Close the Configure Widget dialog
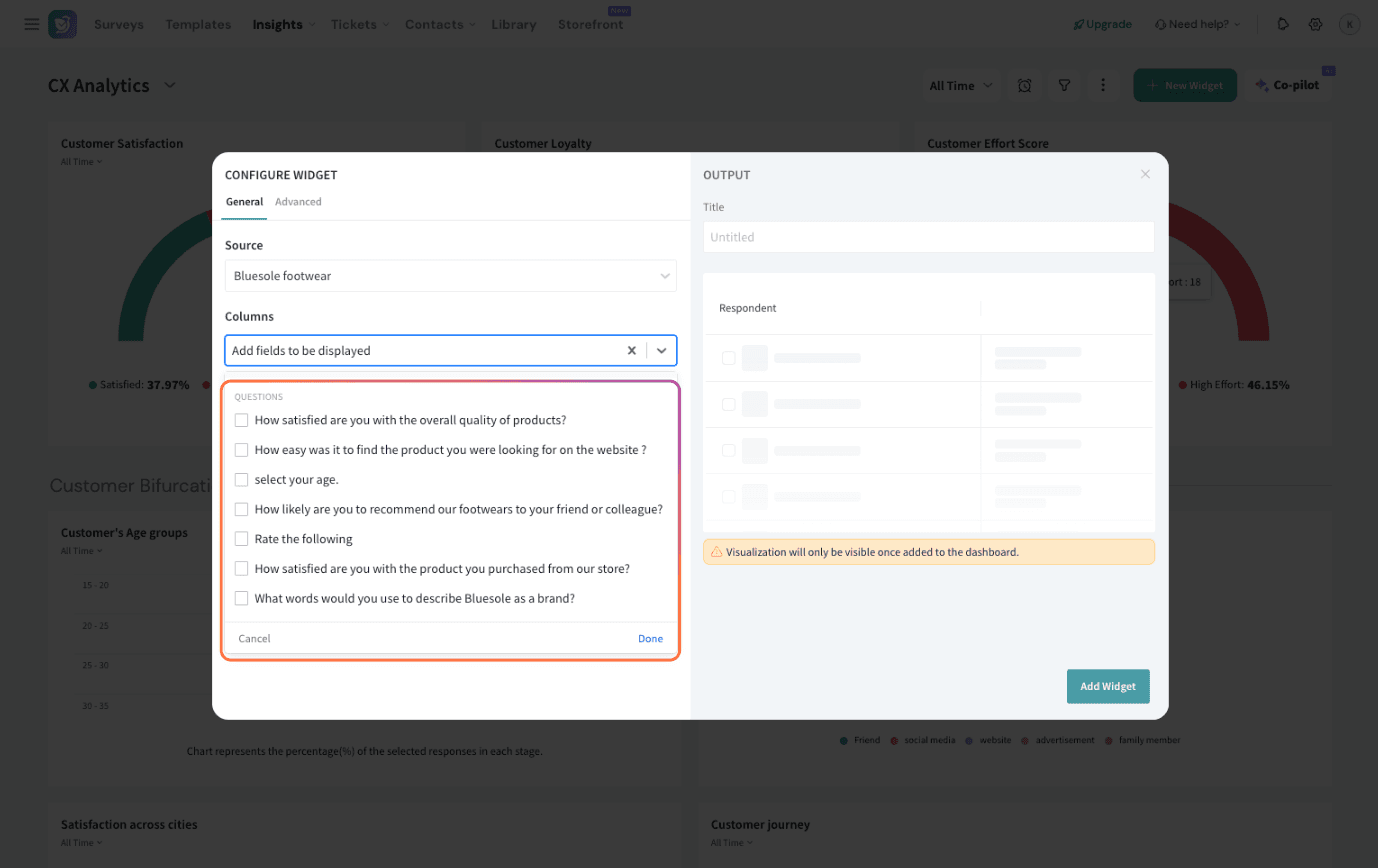The height and width of the screenshot is (868, 1378). [x=1145, y=175]
